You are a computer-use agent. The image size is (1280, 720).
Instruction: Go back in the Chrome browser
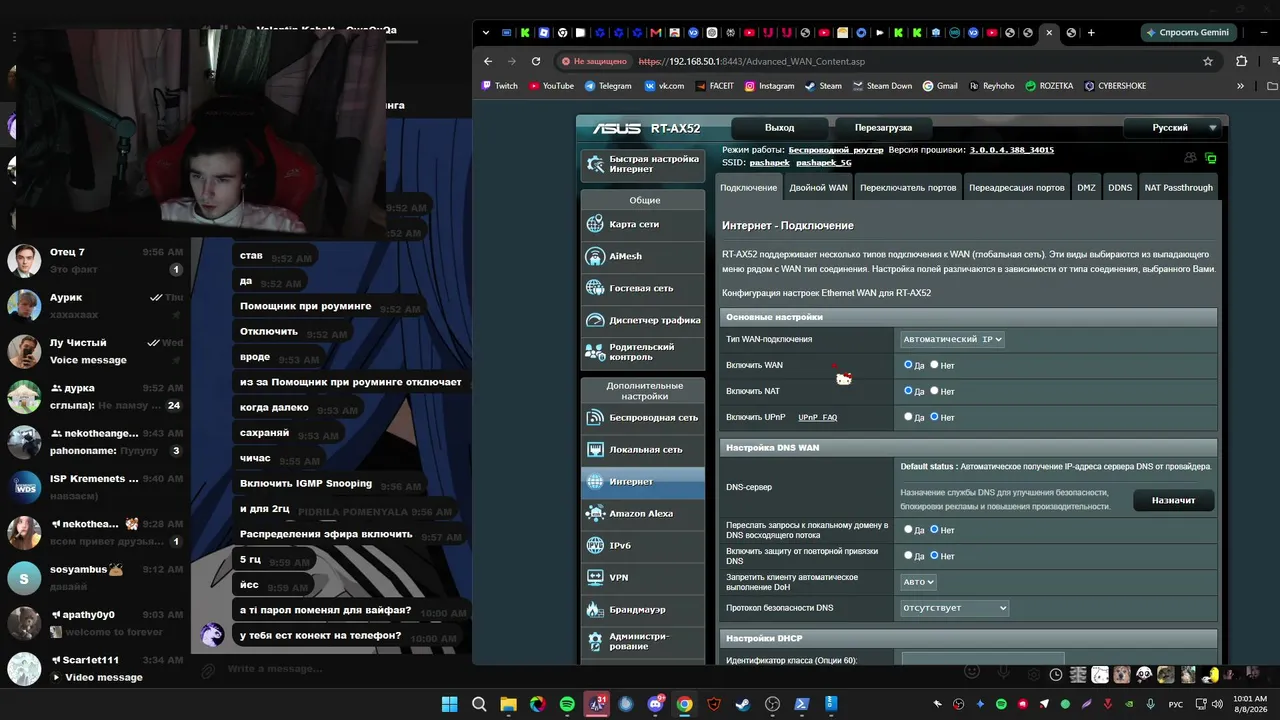488,61
